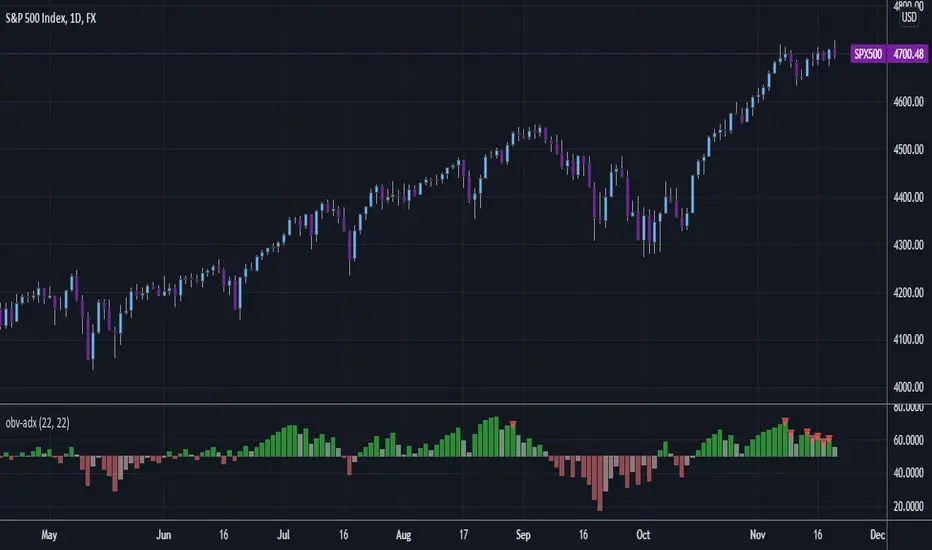Click the 4300.00 price axis label
The height and width of the screenshot is (550, 932).
click(908, 244)
